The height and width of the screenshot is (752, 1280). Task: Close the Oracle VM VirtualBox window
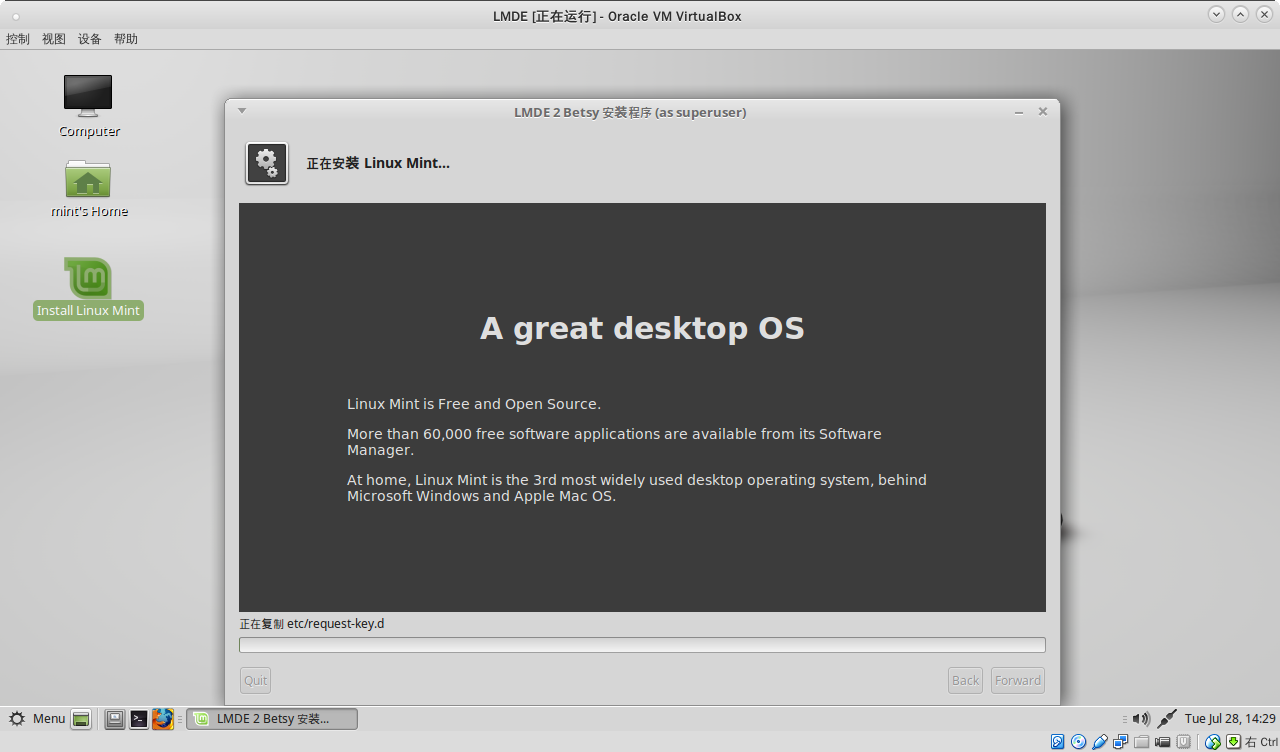(x=1264, y=14)
